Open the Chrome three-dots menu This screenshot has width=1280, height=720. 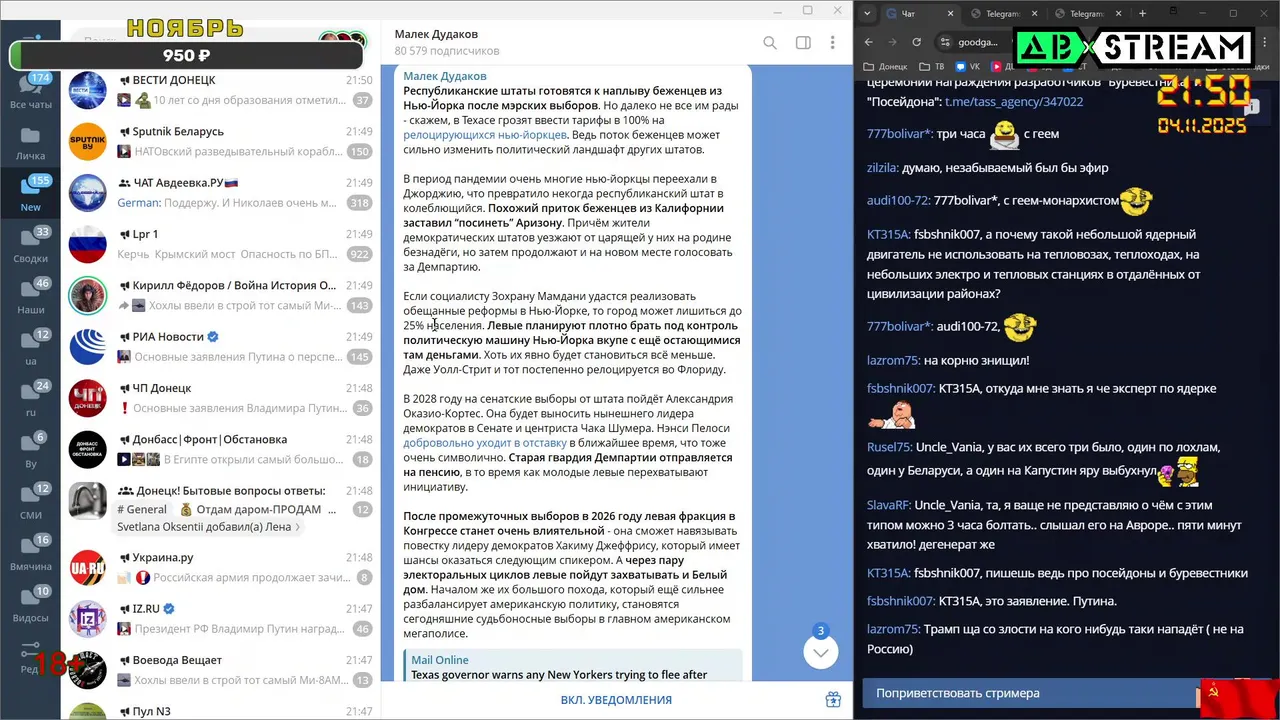tap(1264, 42)
